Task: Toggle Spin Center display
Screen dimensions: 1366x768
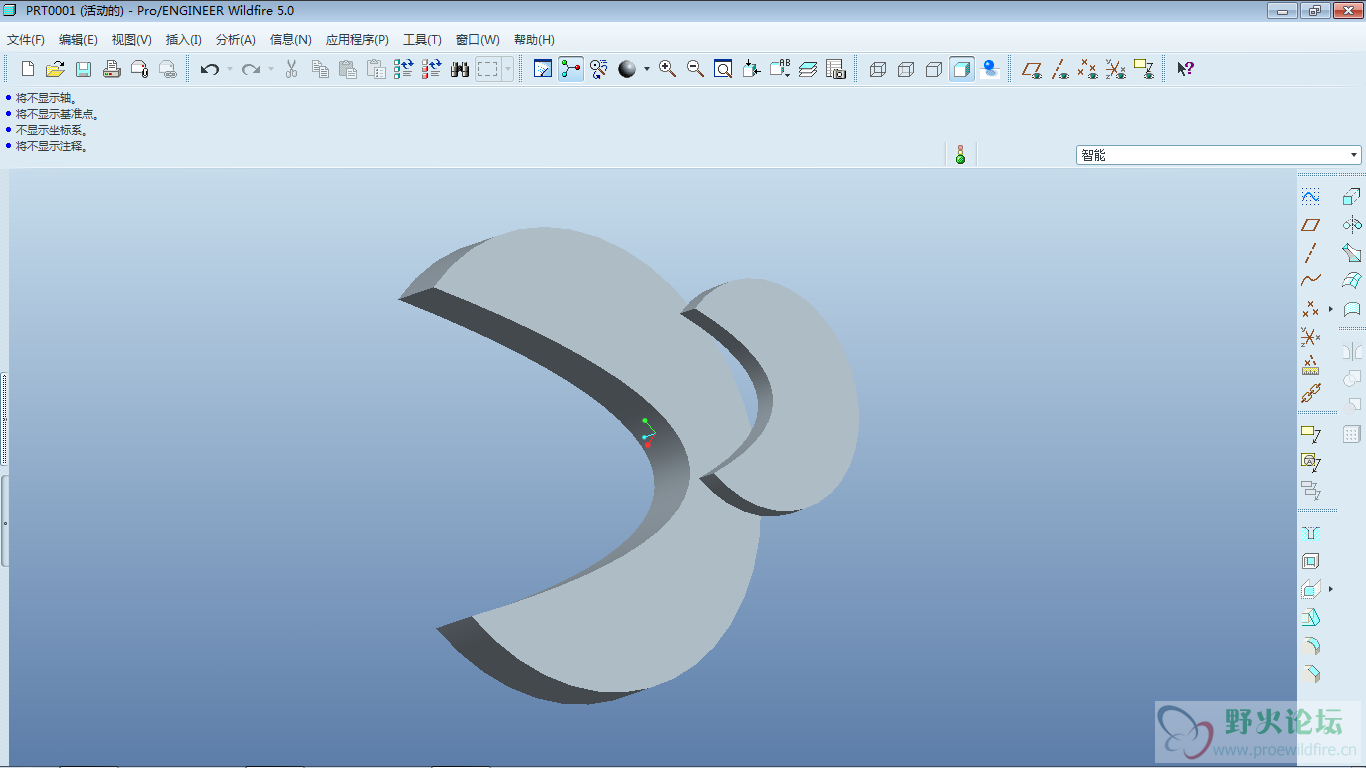Action: coord(571,69)
